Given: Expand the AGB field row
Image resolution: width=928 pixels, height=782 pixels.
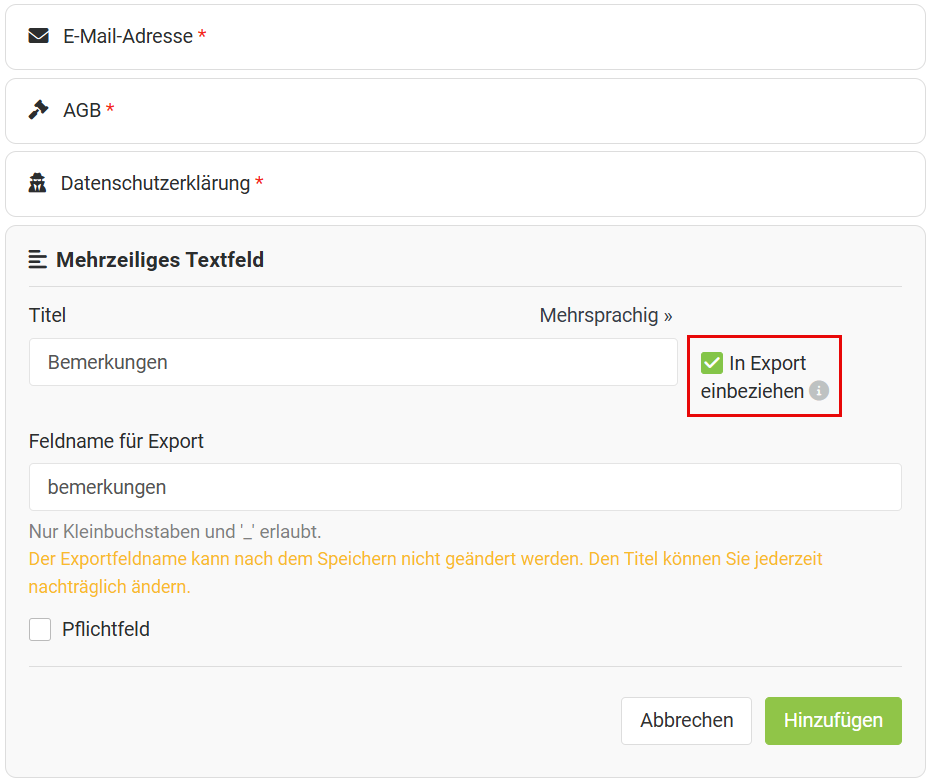Looking at the screenshot, I should (x=465, y=111).
